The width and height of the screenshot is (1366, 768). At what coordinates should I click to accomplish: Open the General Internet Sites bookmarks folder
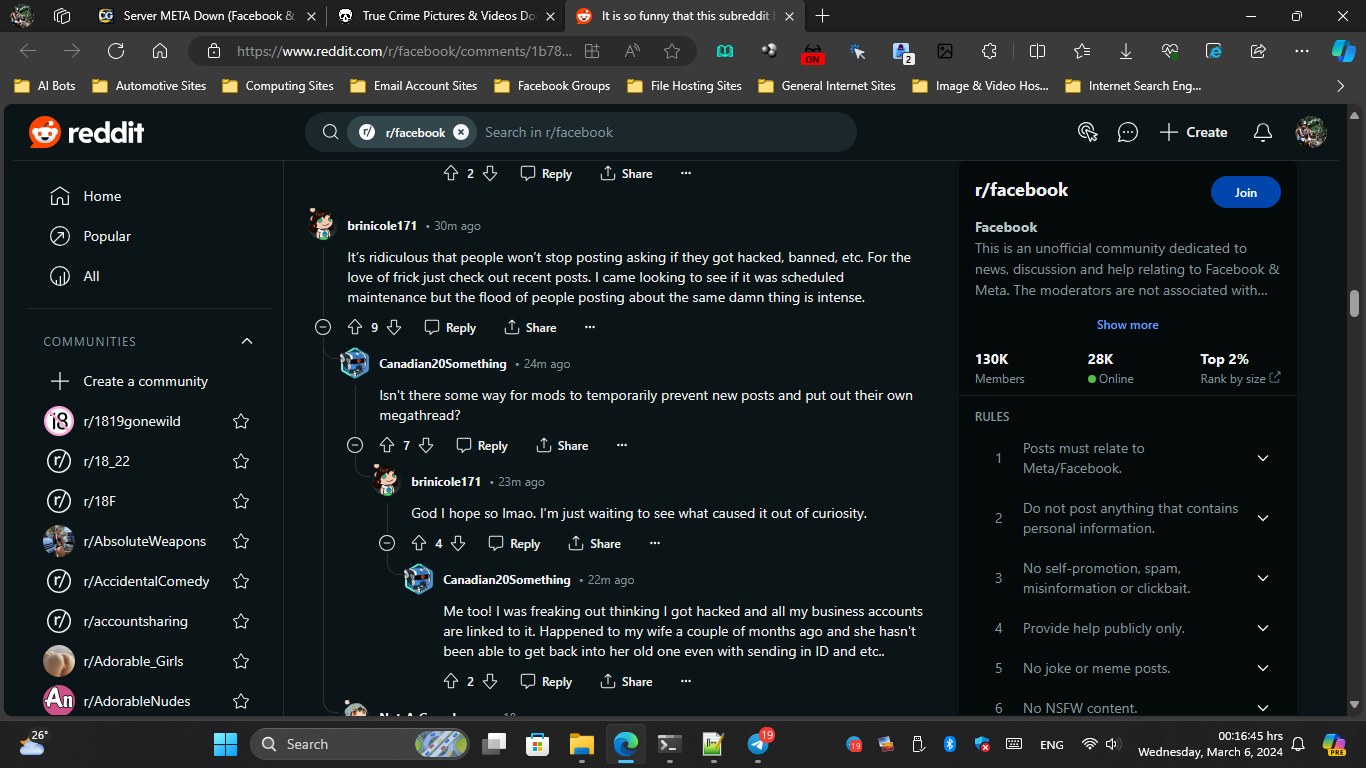click(827, 86)
